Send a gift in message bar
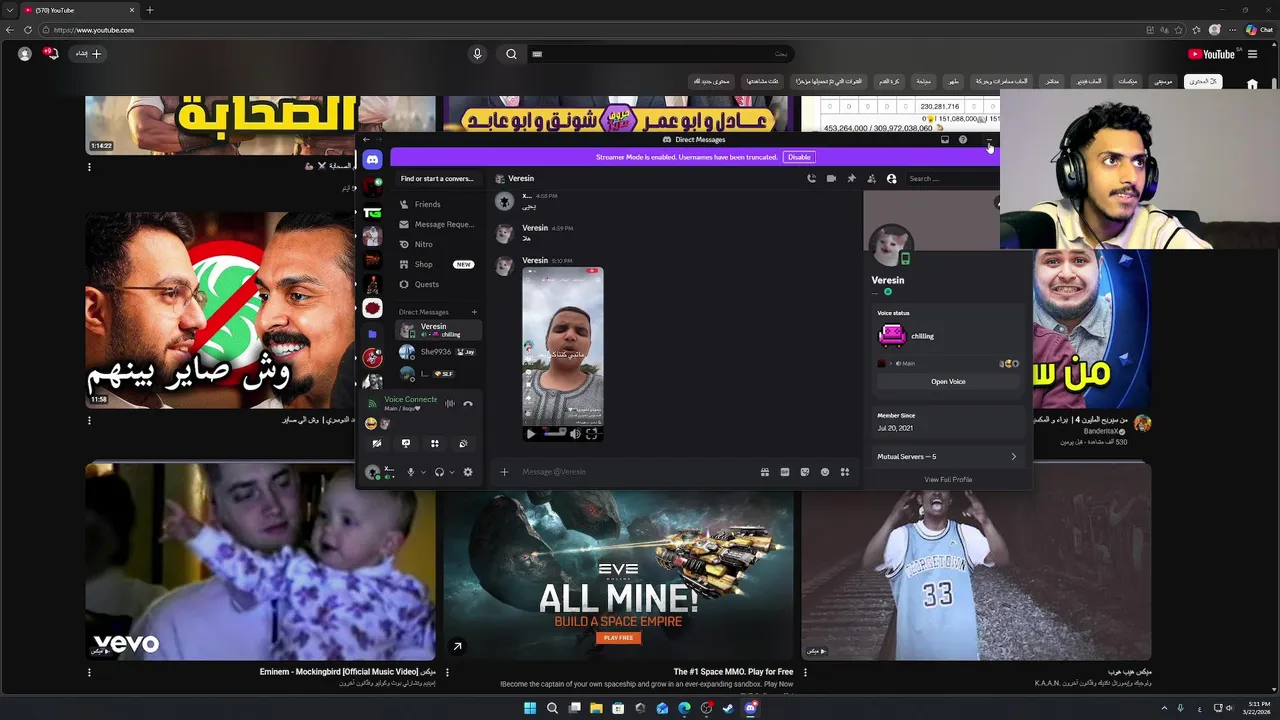The height and width of the screenshot is (720, 1280). [765, 472]
